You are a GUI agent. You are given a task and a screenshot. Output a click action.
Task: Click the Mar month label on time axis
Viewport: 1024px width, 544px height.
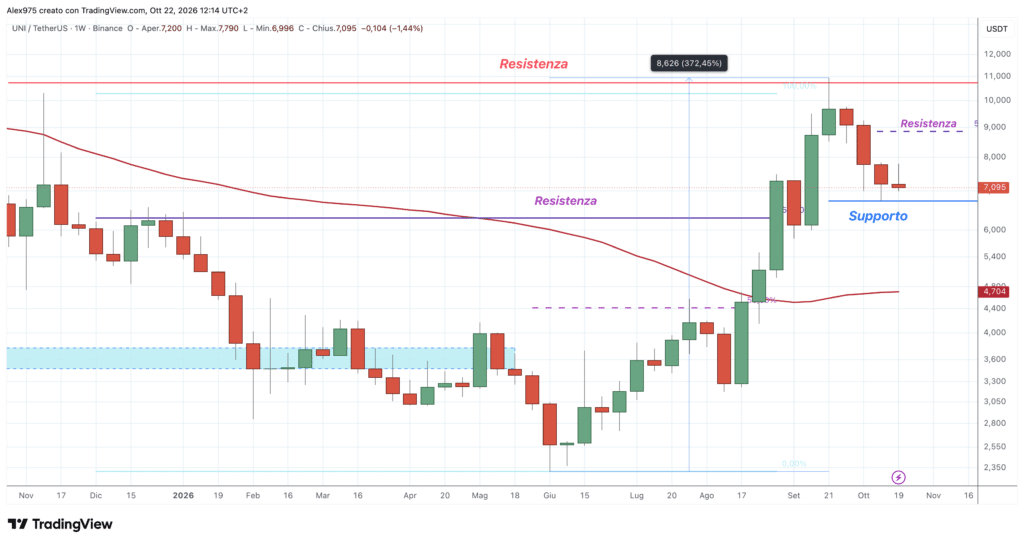[x=323, y=496]
